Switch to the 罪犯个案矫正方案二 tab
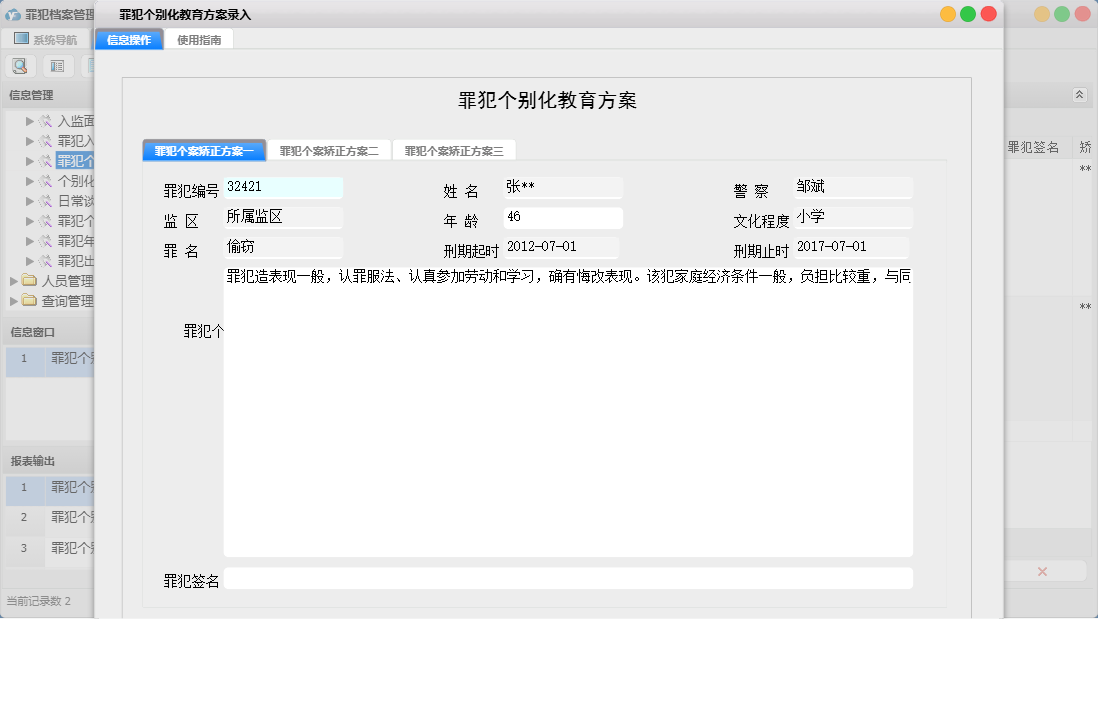The height and width of the screenshot is (715, 1098). click(328, 149)
